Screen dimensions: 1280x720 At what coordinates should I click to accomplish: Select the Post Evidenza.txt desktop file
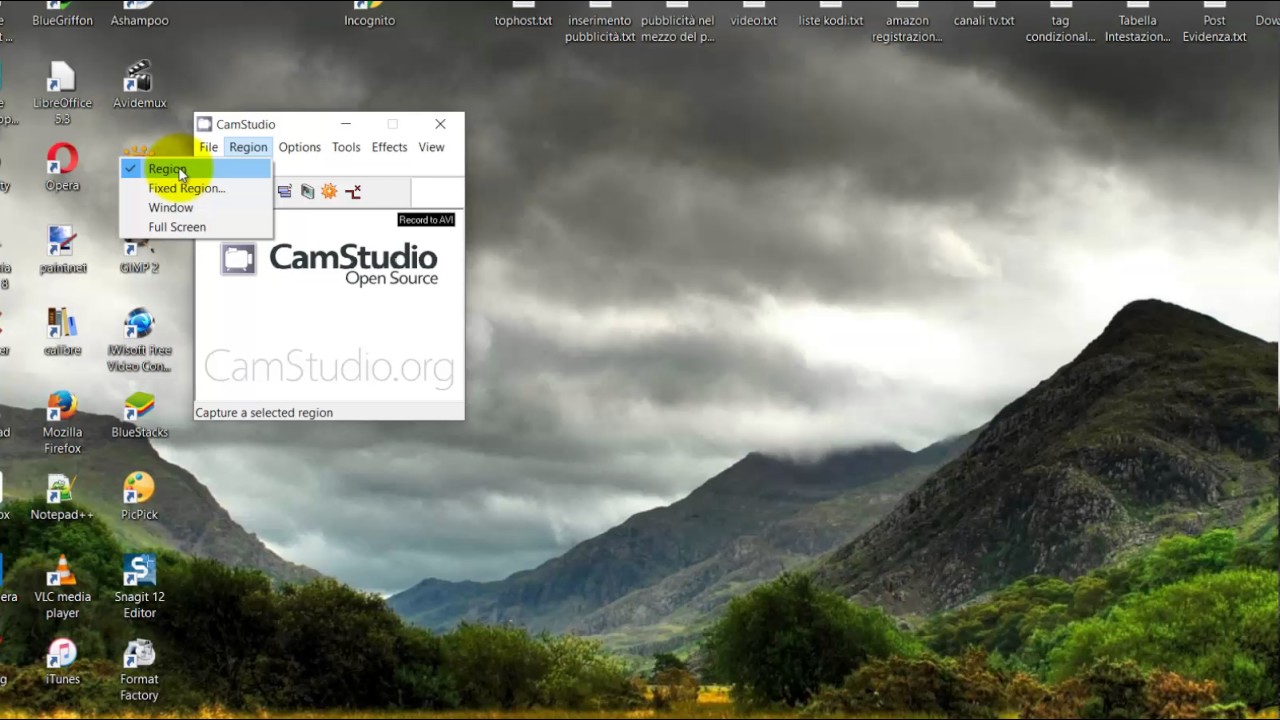pyautogui.click(x=1214, y=28)
